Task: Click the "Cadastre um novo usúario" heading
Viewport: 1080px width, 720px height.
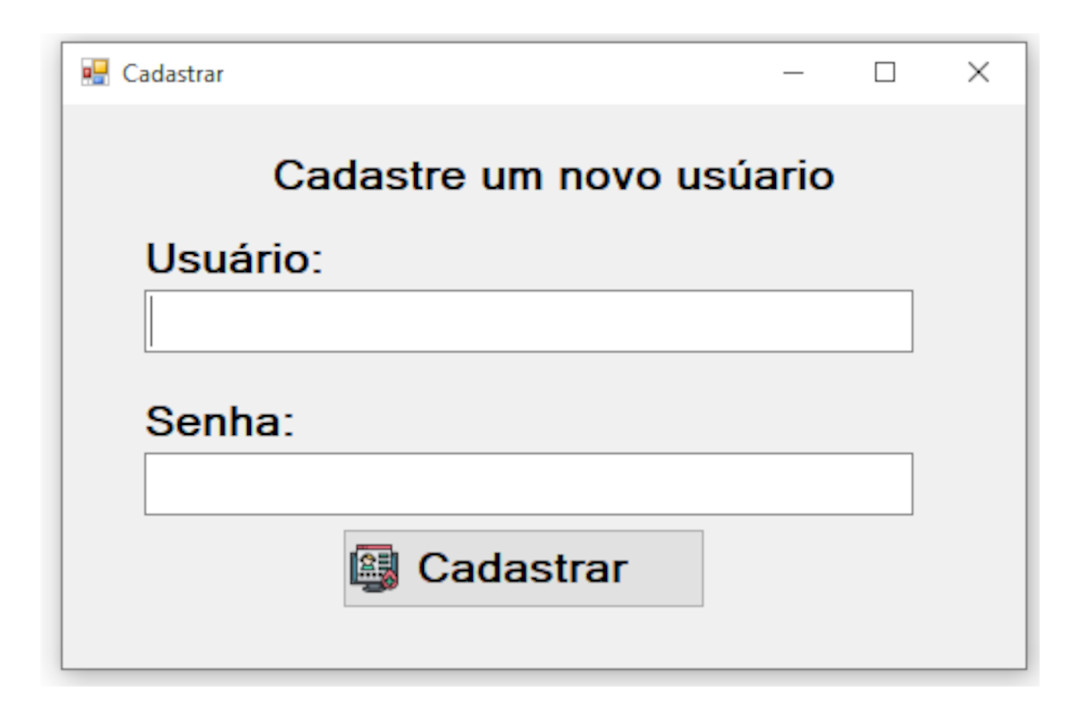Action: pos(554,175)
